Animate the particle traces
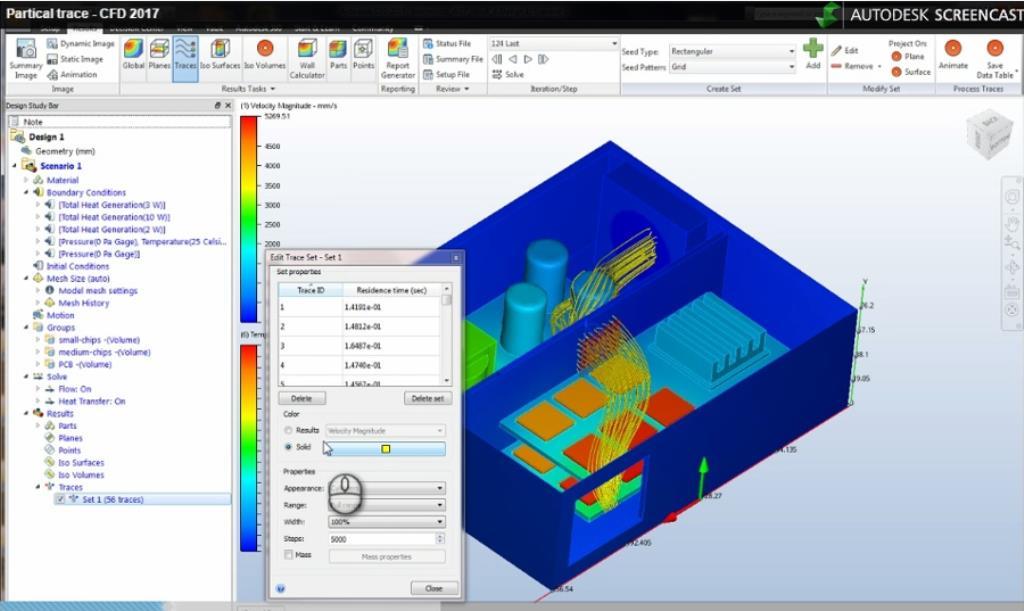This screenshot has width=1024, height=611. click(x=953, y=54)
